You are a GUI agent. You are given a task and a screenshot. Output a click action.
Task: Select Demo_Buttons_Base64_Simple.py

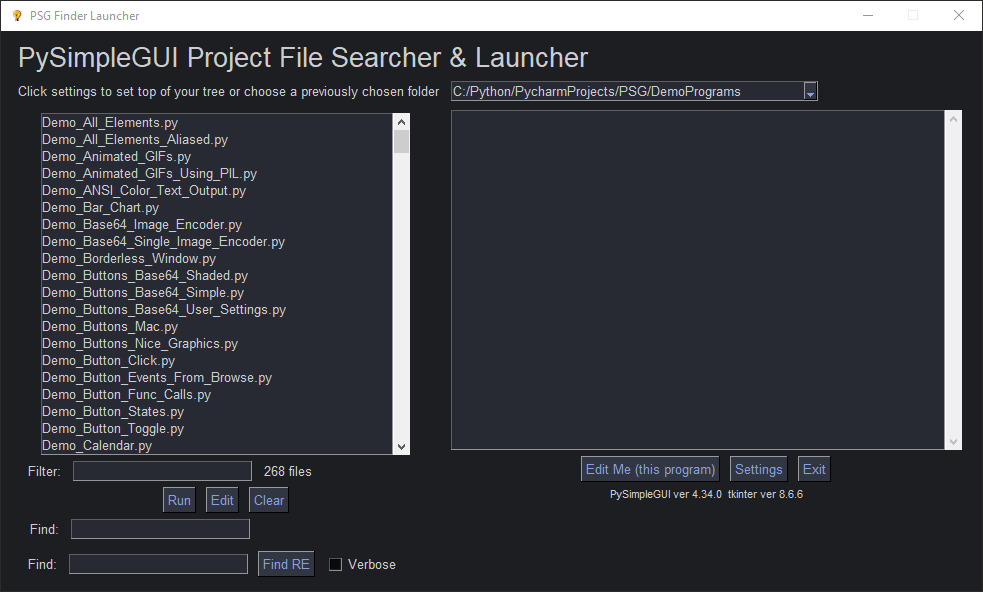pos(217,292)
